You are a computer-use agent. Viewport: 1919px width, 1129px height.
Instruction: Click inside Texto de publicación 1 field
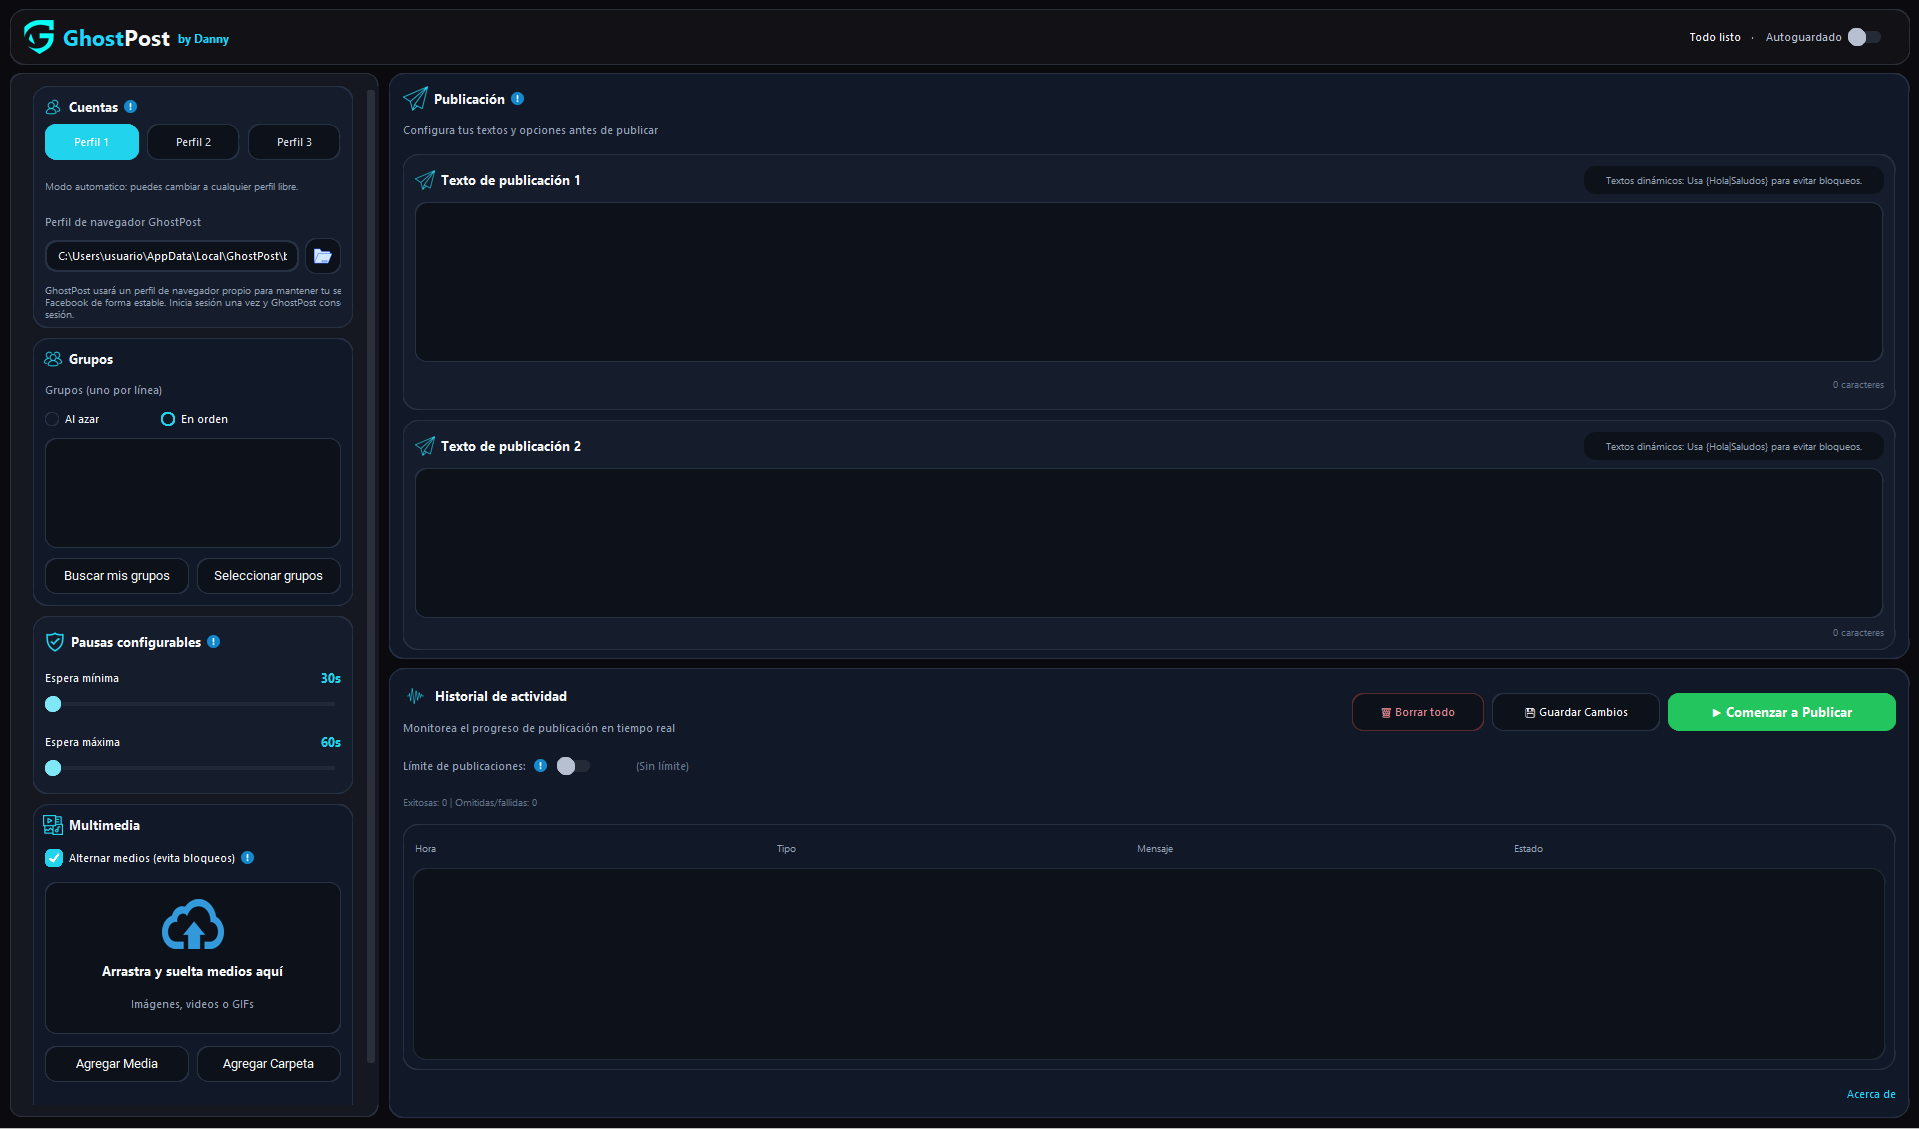pyautogui.click(x=1148, y=282)
